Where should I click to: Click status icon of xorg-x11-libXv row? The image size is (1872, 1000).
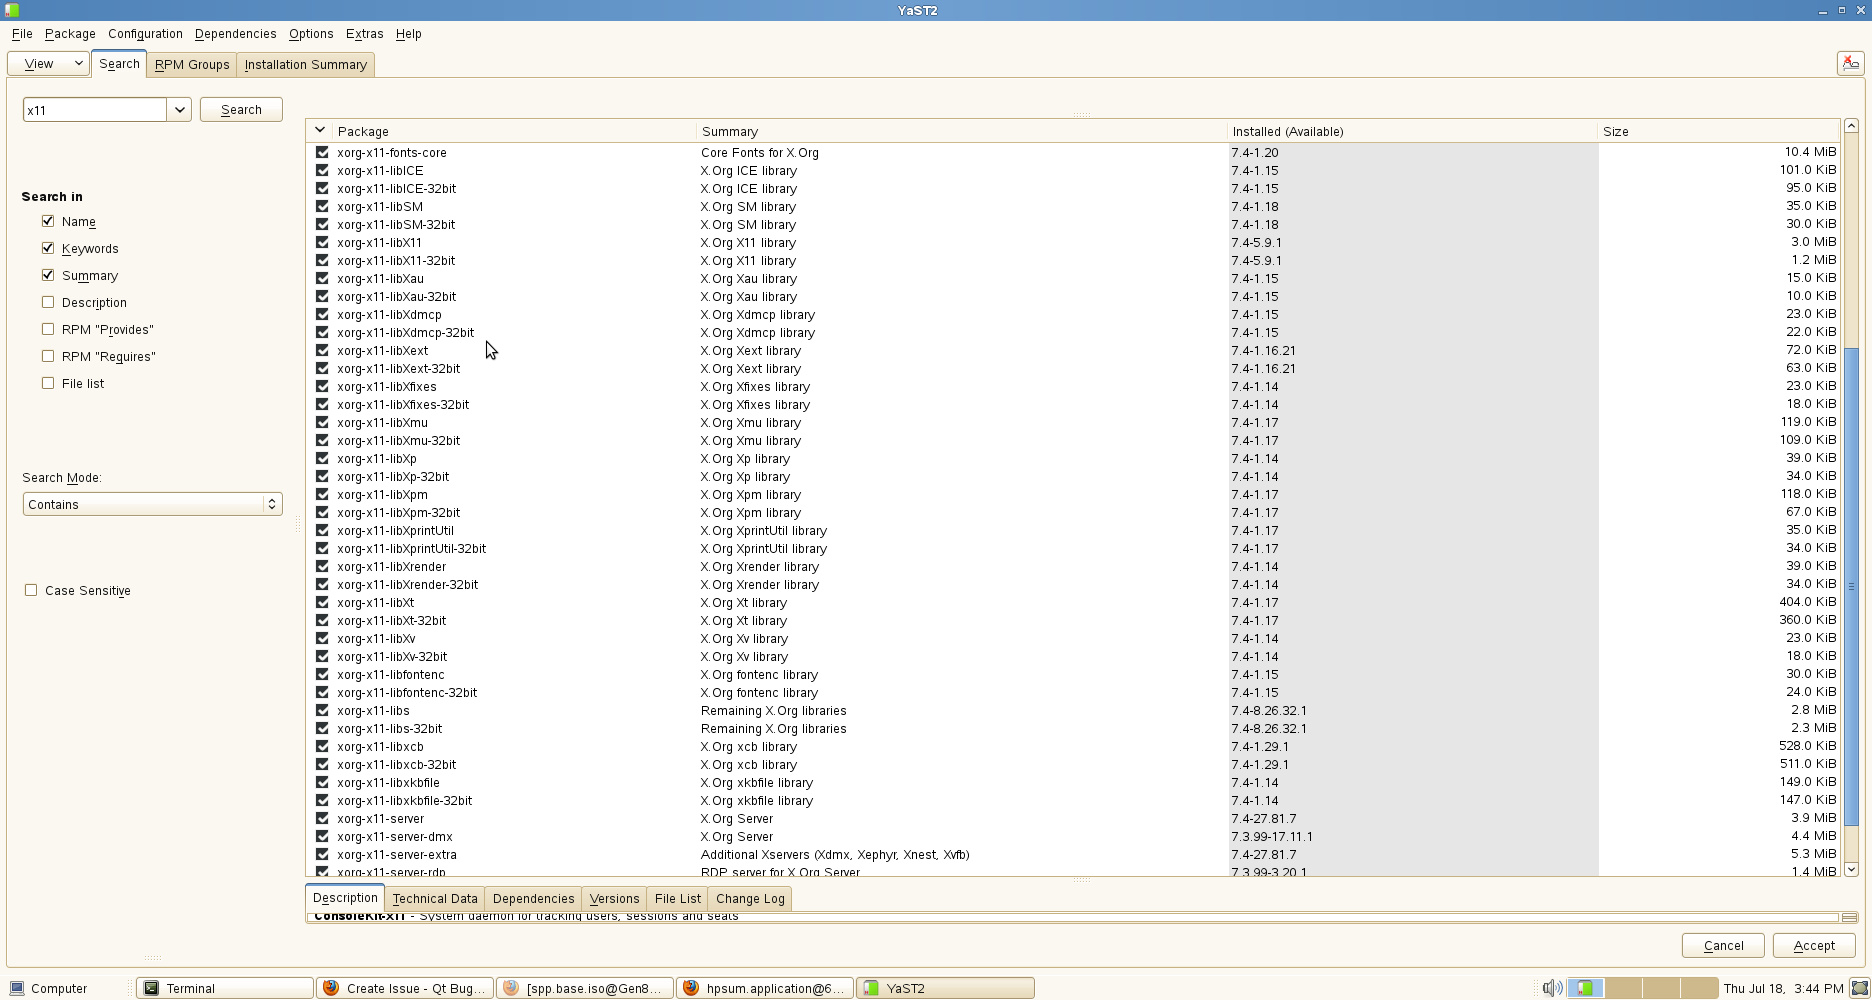(322, 638)
